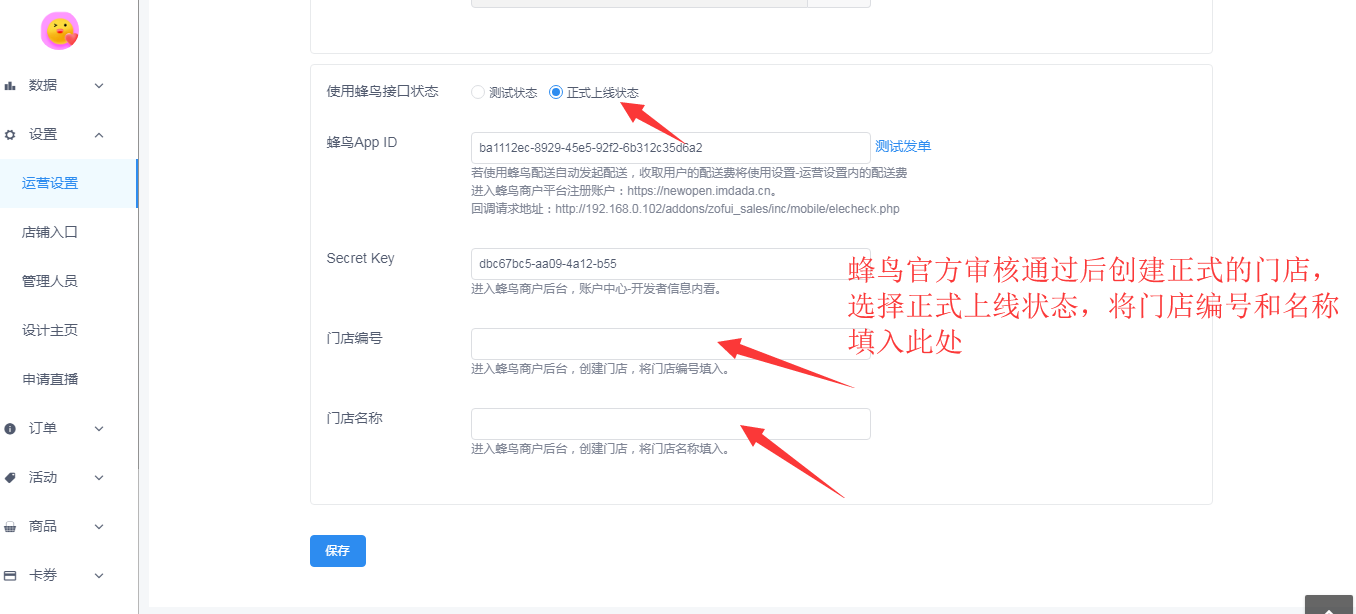Click into the Secret Key field

pos(671,264)
